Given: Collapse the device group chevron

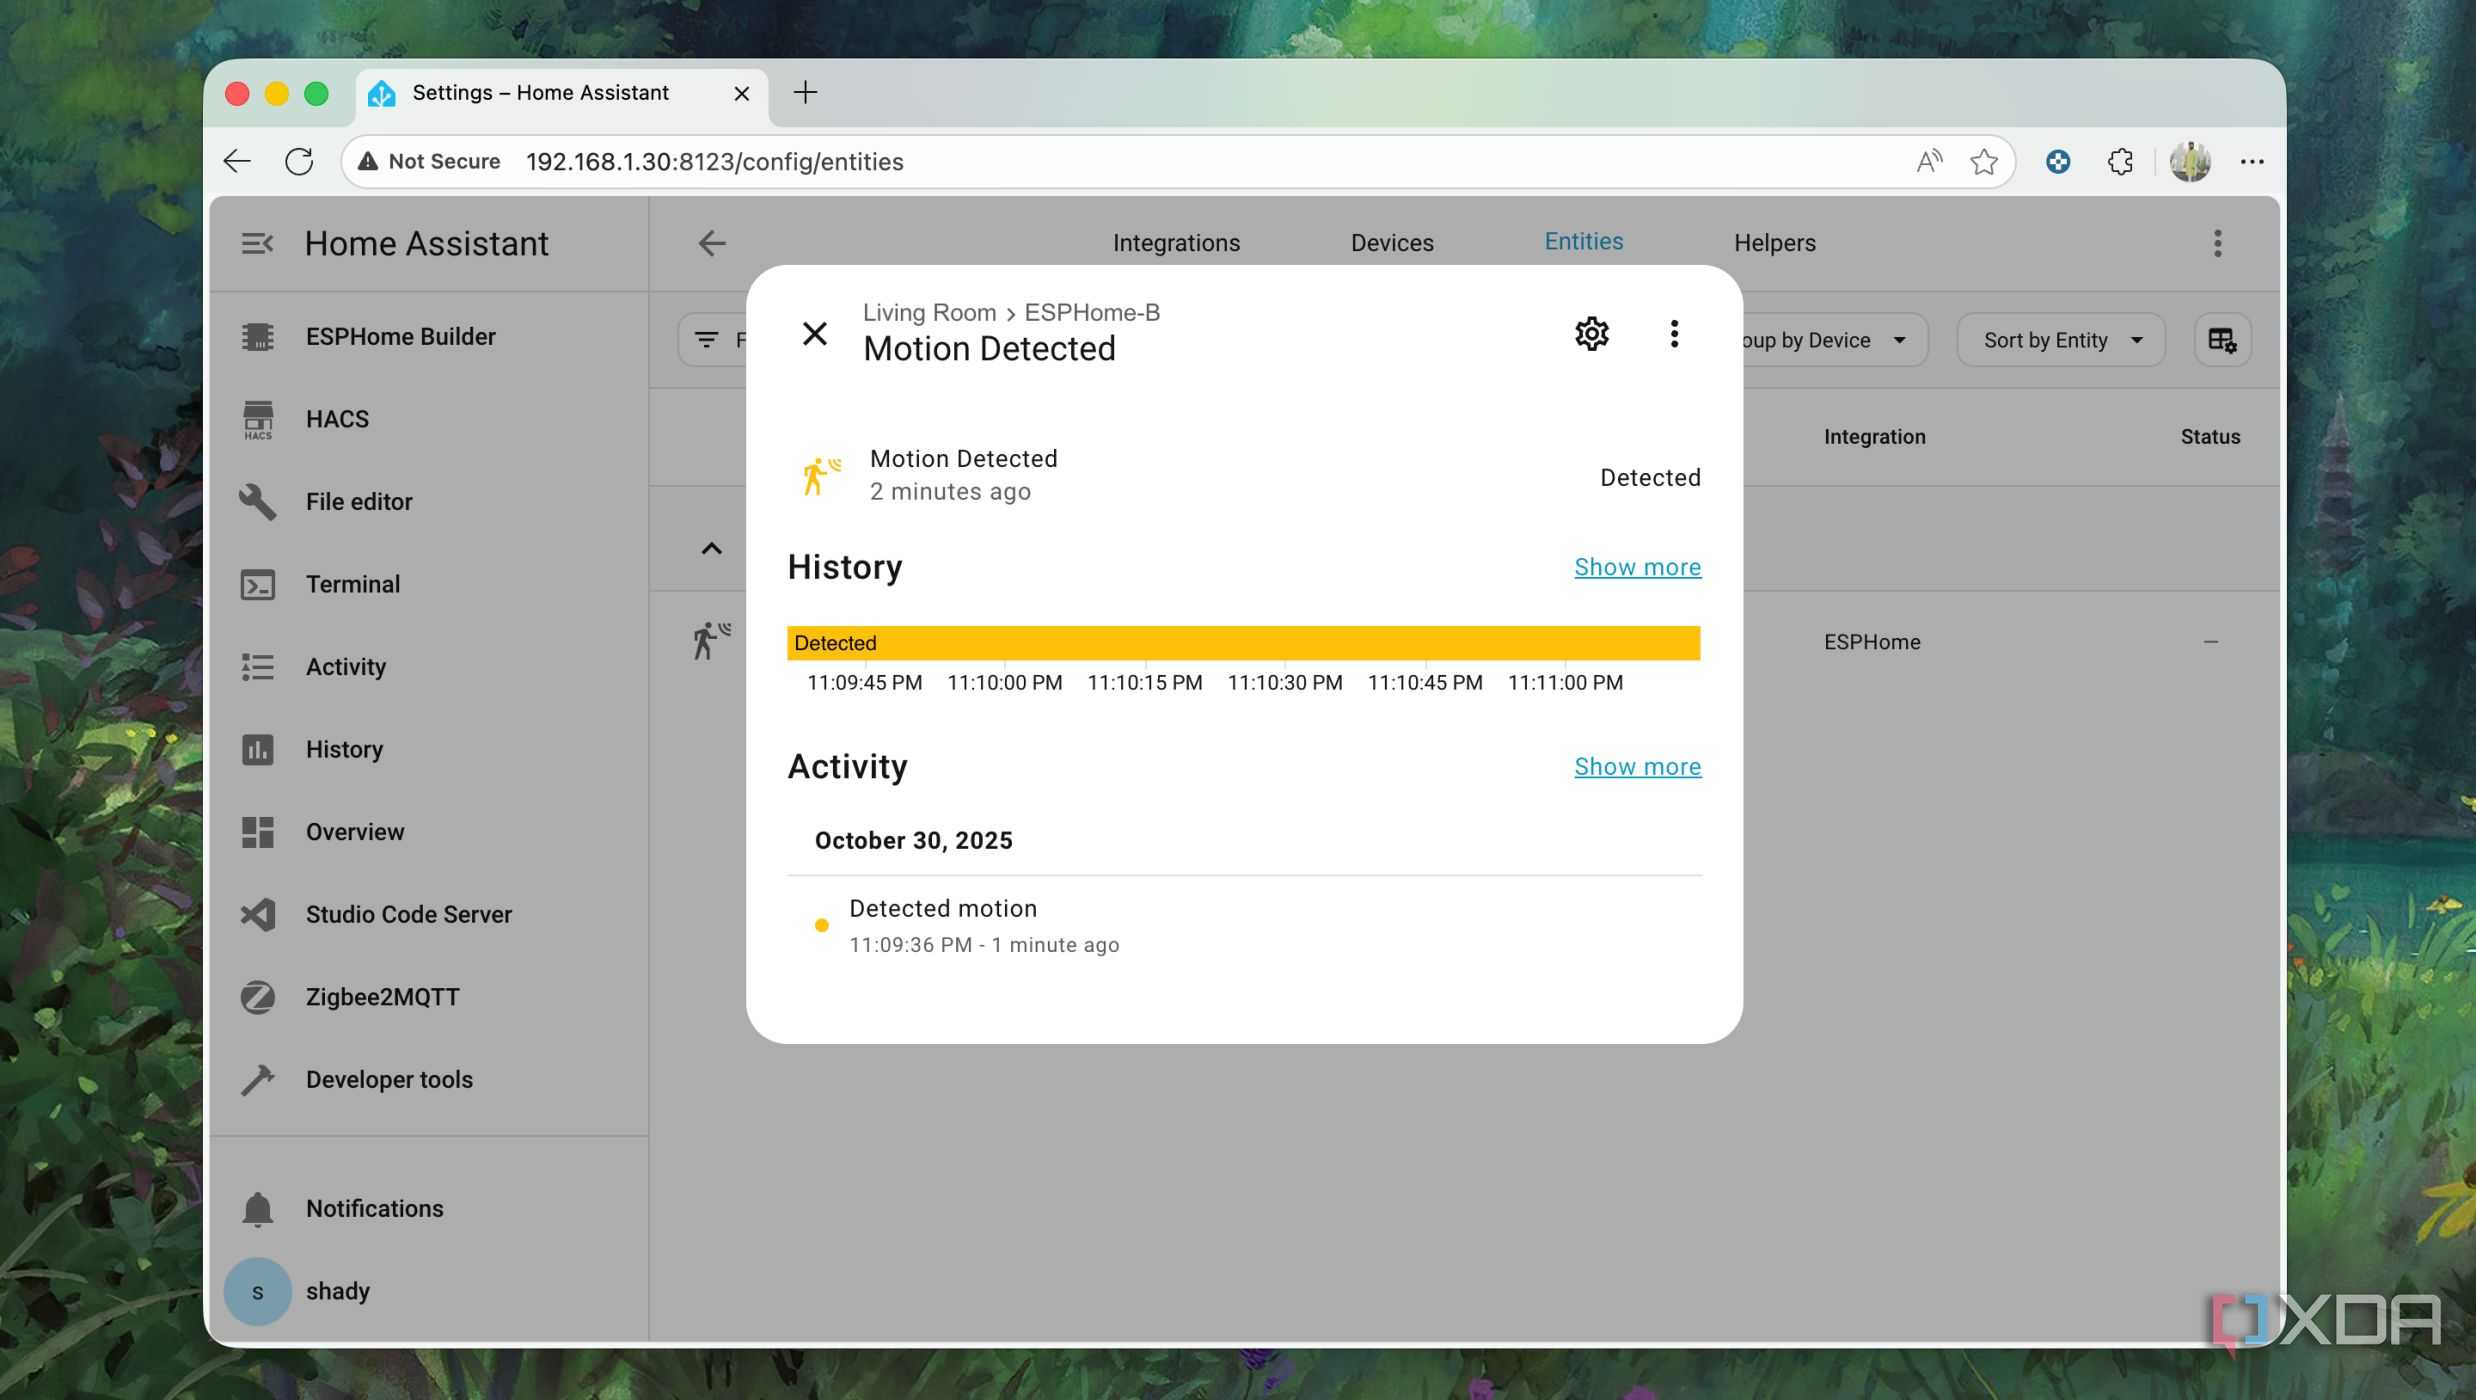Looking at the screenshot, I should pyautogui.click(x=711, y=549).
